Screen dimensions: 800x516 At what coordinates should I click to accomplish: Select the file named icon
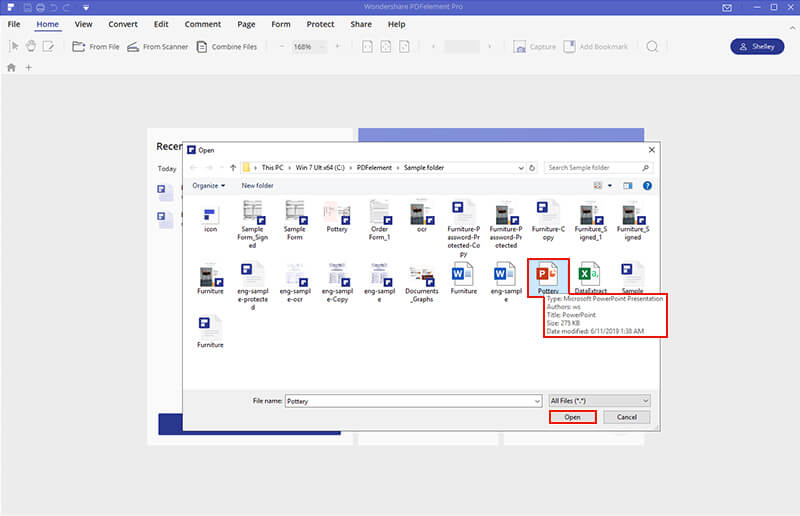point(210,219)
